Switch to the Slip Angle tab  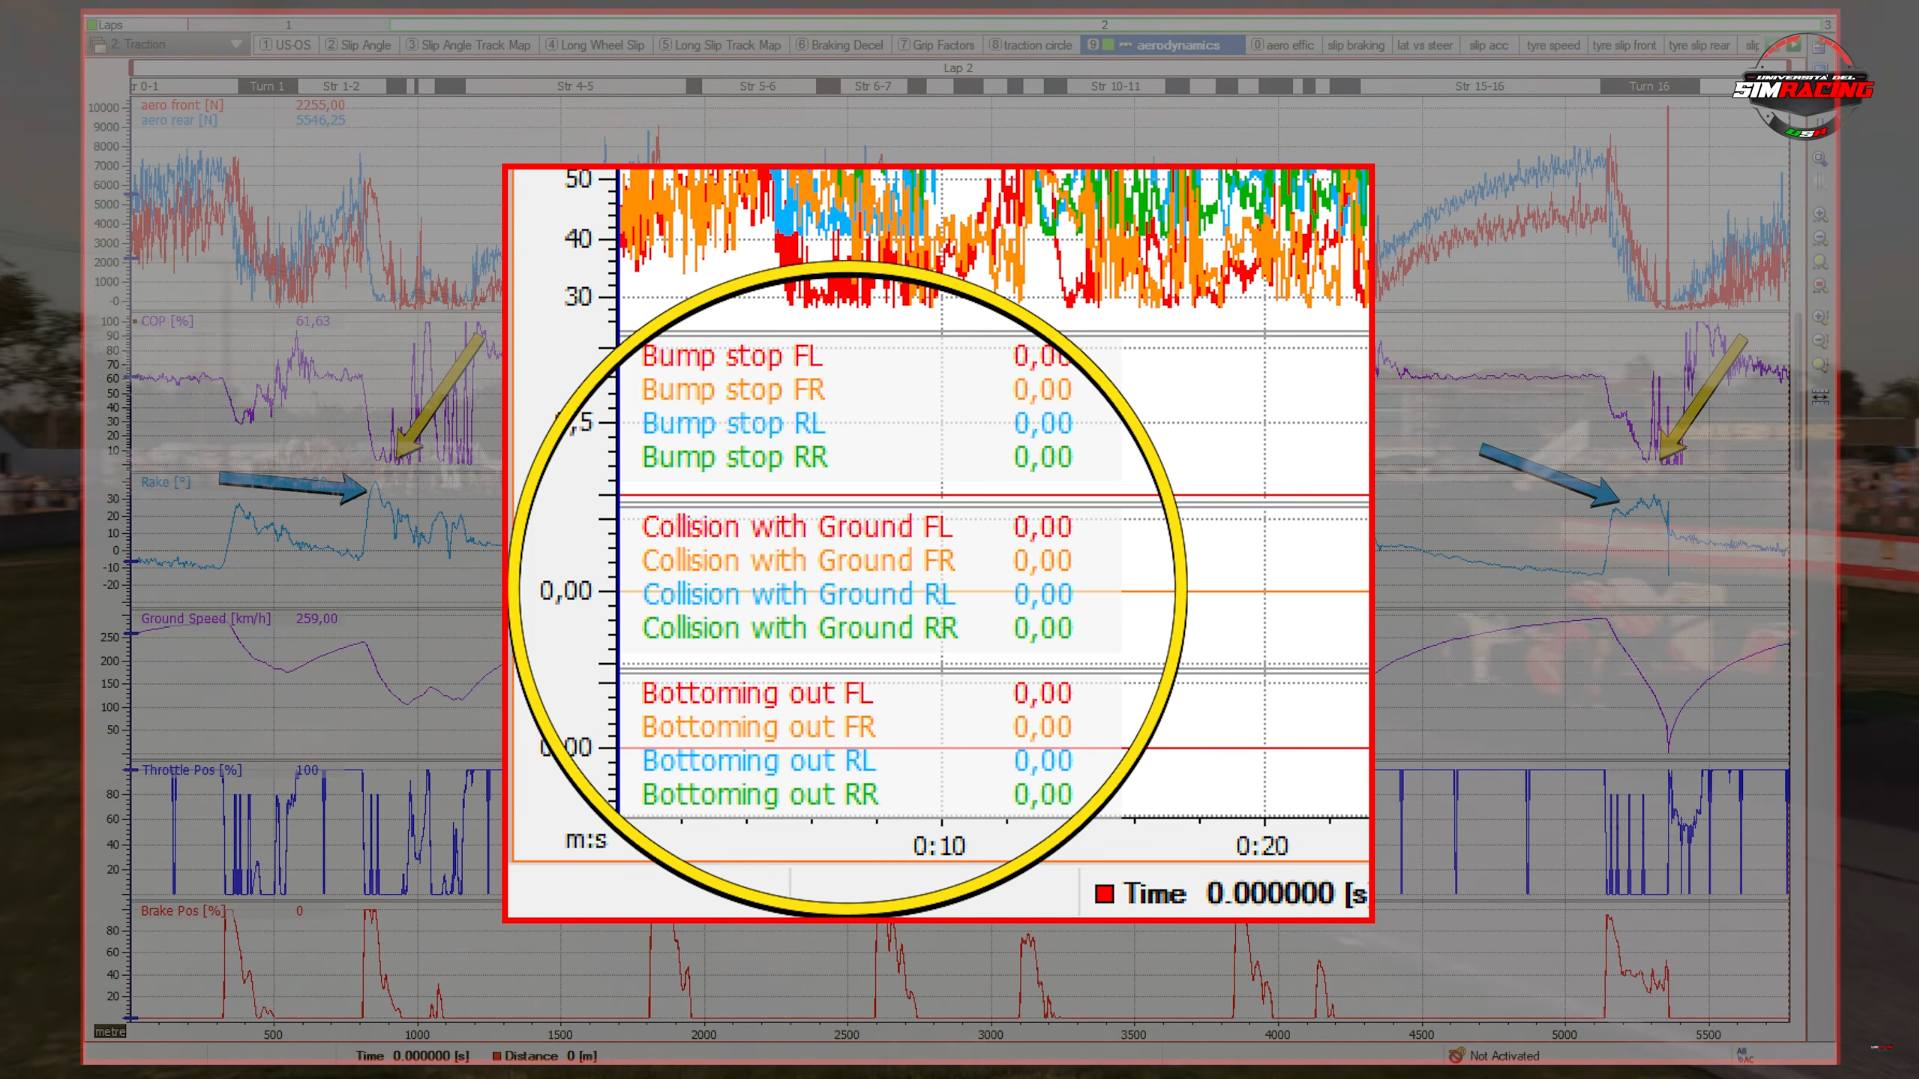pos(358,45)
